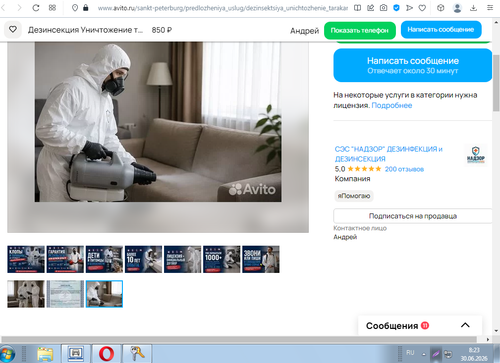Open Windows Explorer from the taskbar
The width and height of the screenshot is (500, 363).
(x=45, y=354)
